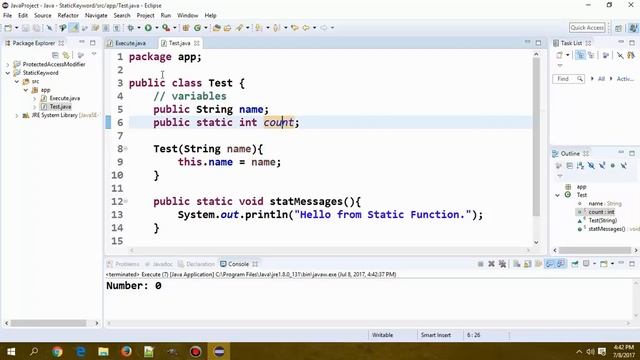Image resolution: width=640 pixels, height=360 pixels.
Task: Click Outline horizontal scrollbar
Action: coord(595,250)
